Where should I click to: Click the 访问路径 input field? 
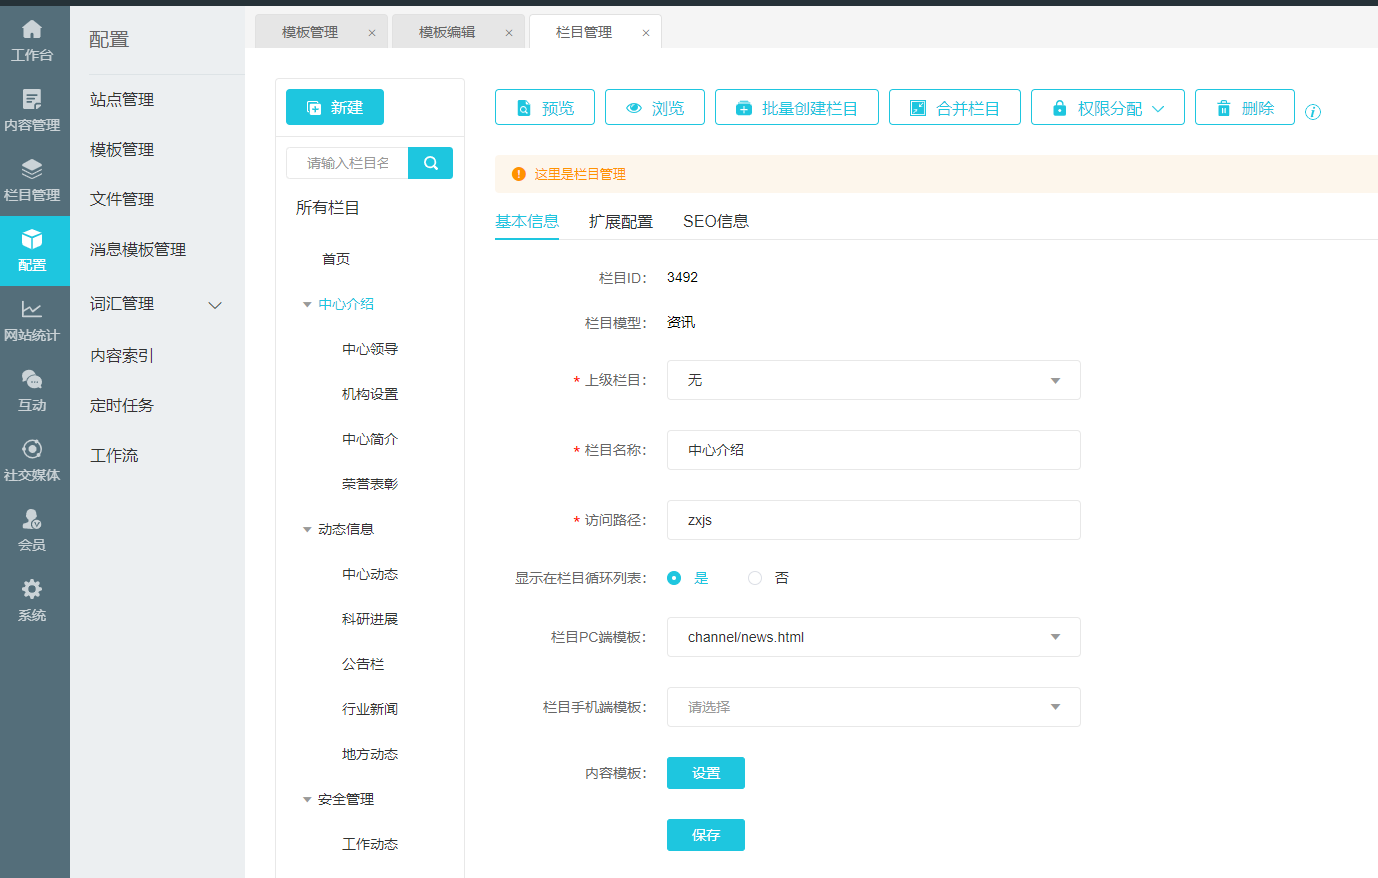[x=873, y=520]
